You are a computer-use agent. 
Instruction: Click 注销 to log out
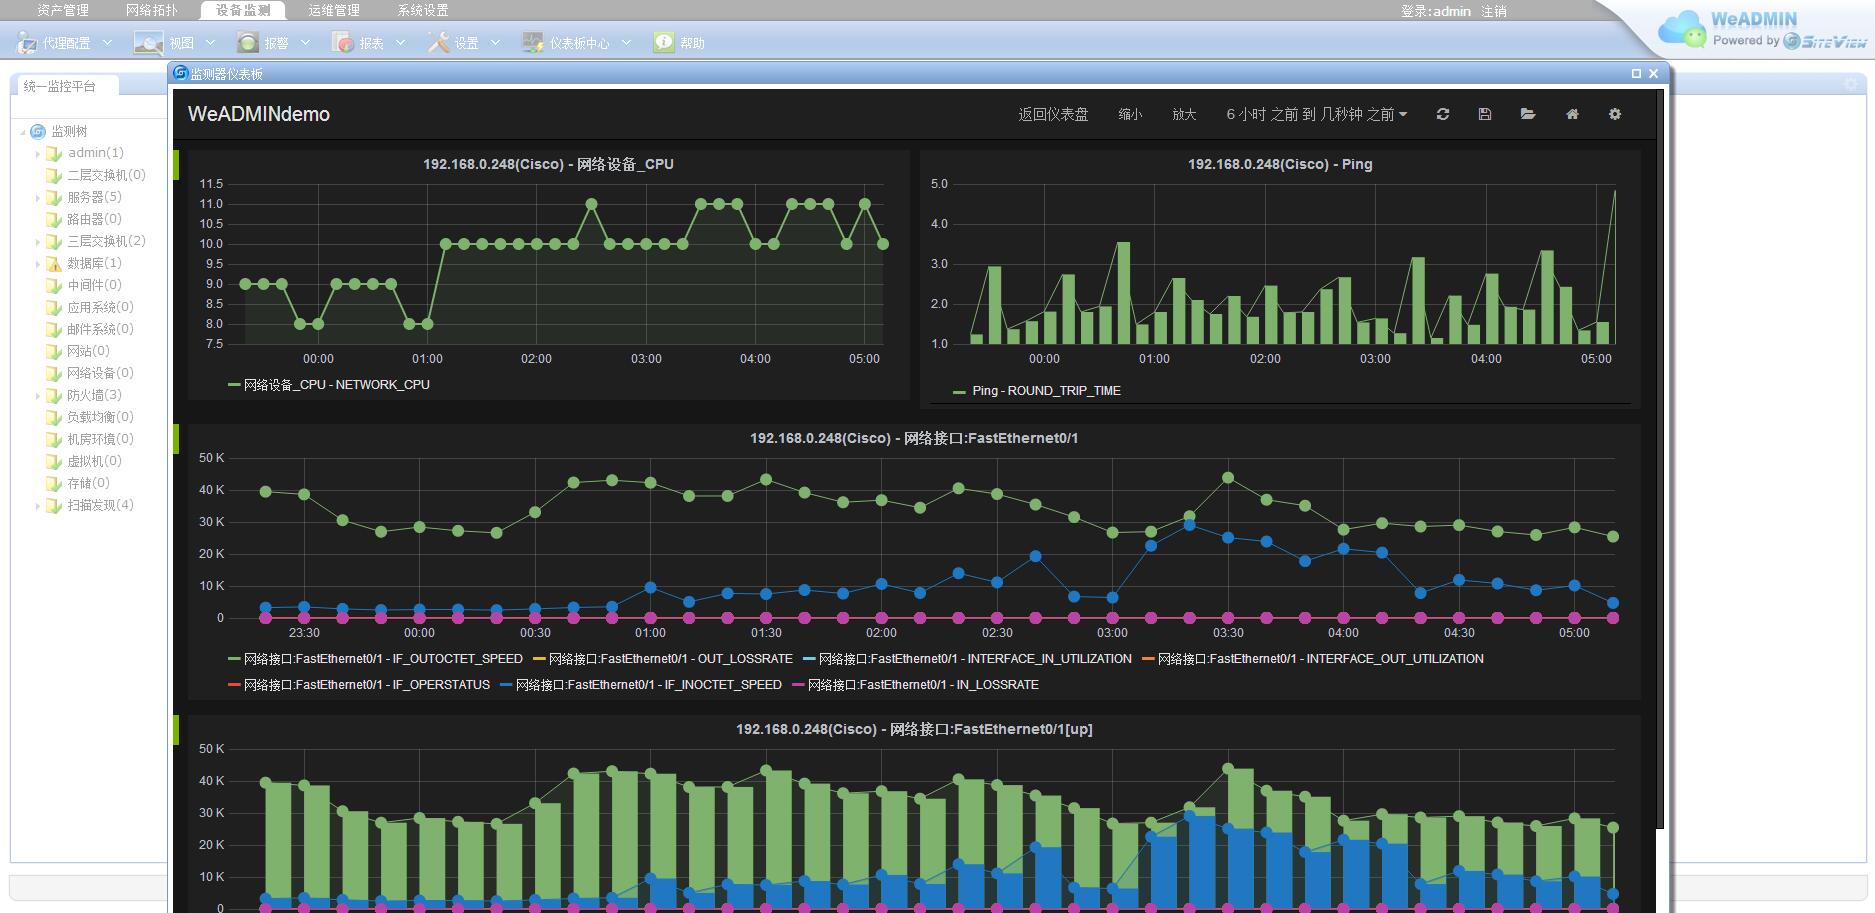click(1494, 11)
